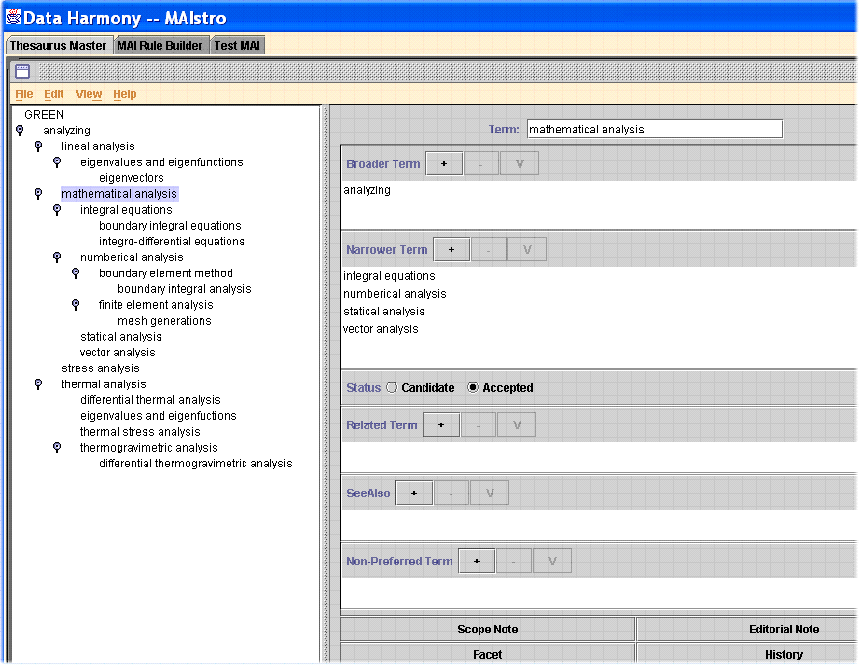This screenshot has width=860, height=666.
Task: Add a SeeAlso reference via its + icon
Action: tap(414, 492)
